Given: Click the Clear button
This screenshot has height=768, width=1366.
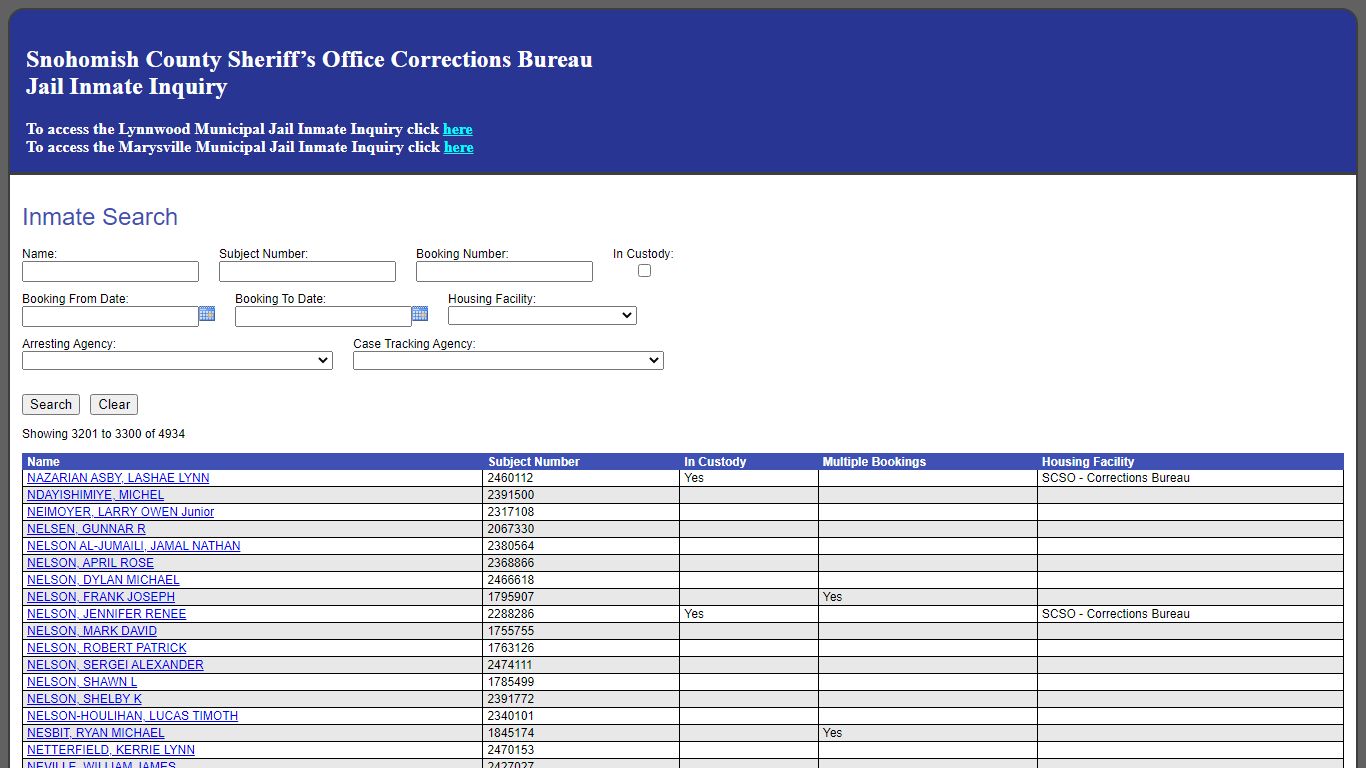Looking at the screenshot, I should click(114, 405).
